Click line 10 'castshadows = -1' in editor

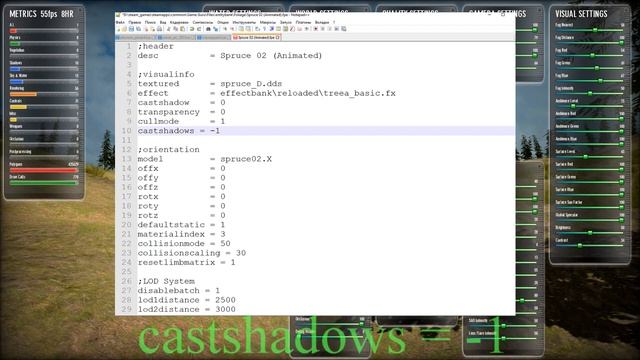coord(178,131)
